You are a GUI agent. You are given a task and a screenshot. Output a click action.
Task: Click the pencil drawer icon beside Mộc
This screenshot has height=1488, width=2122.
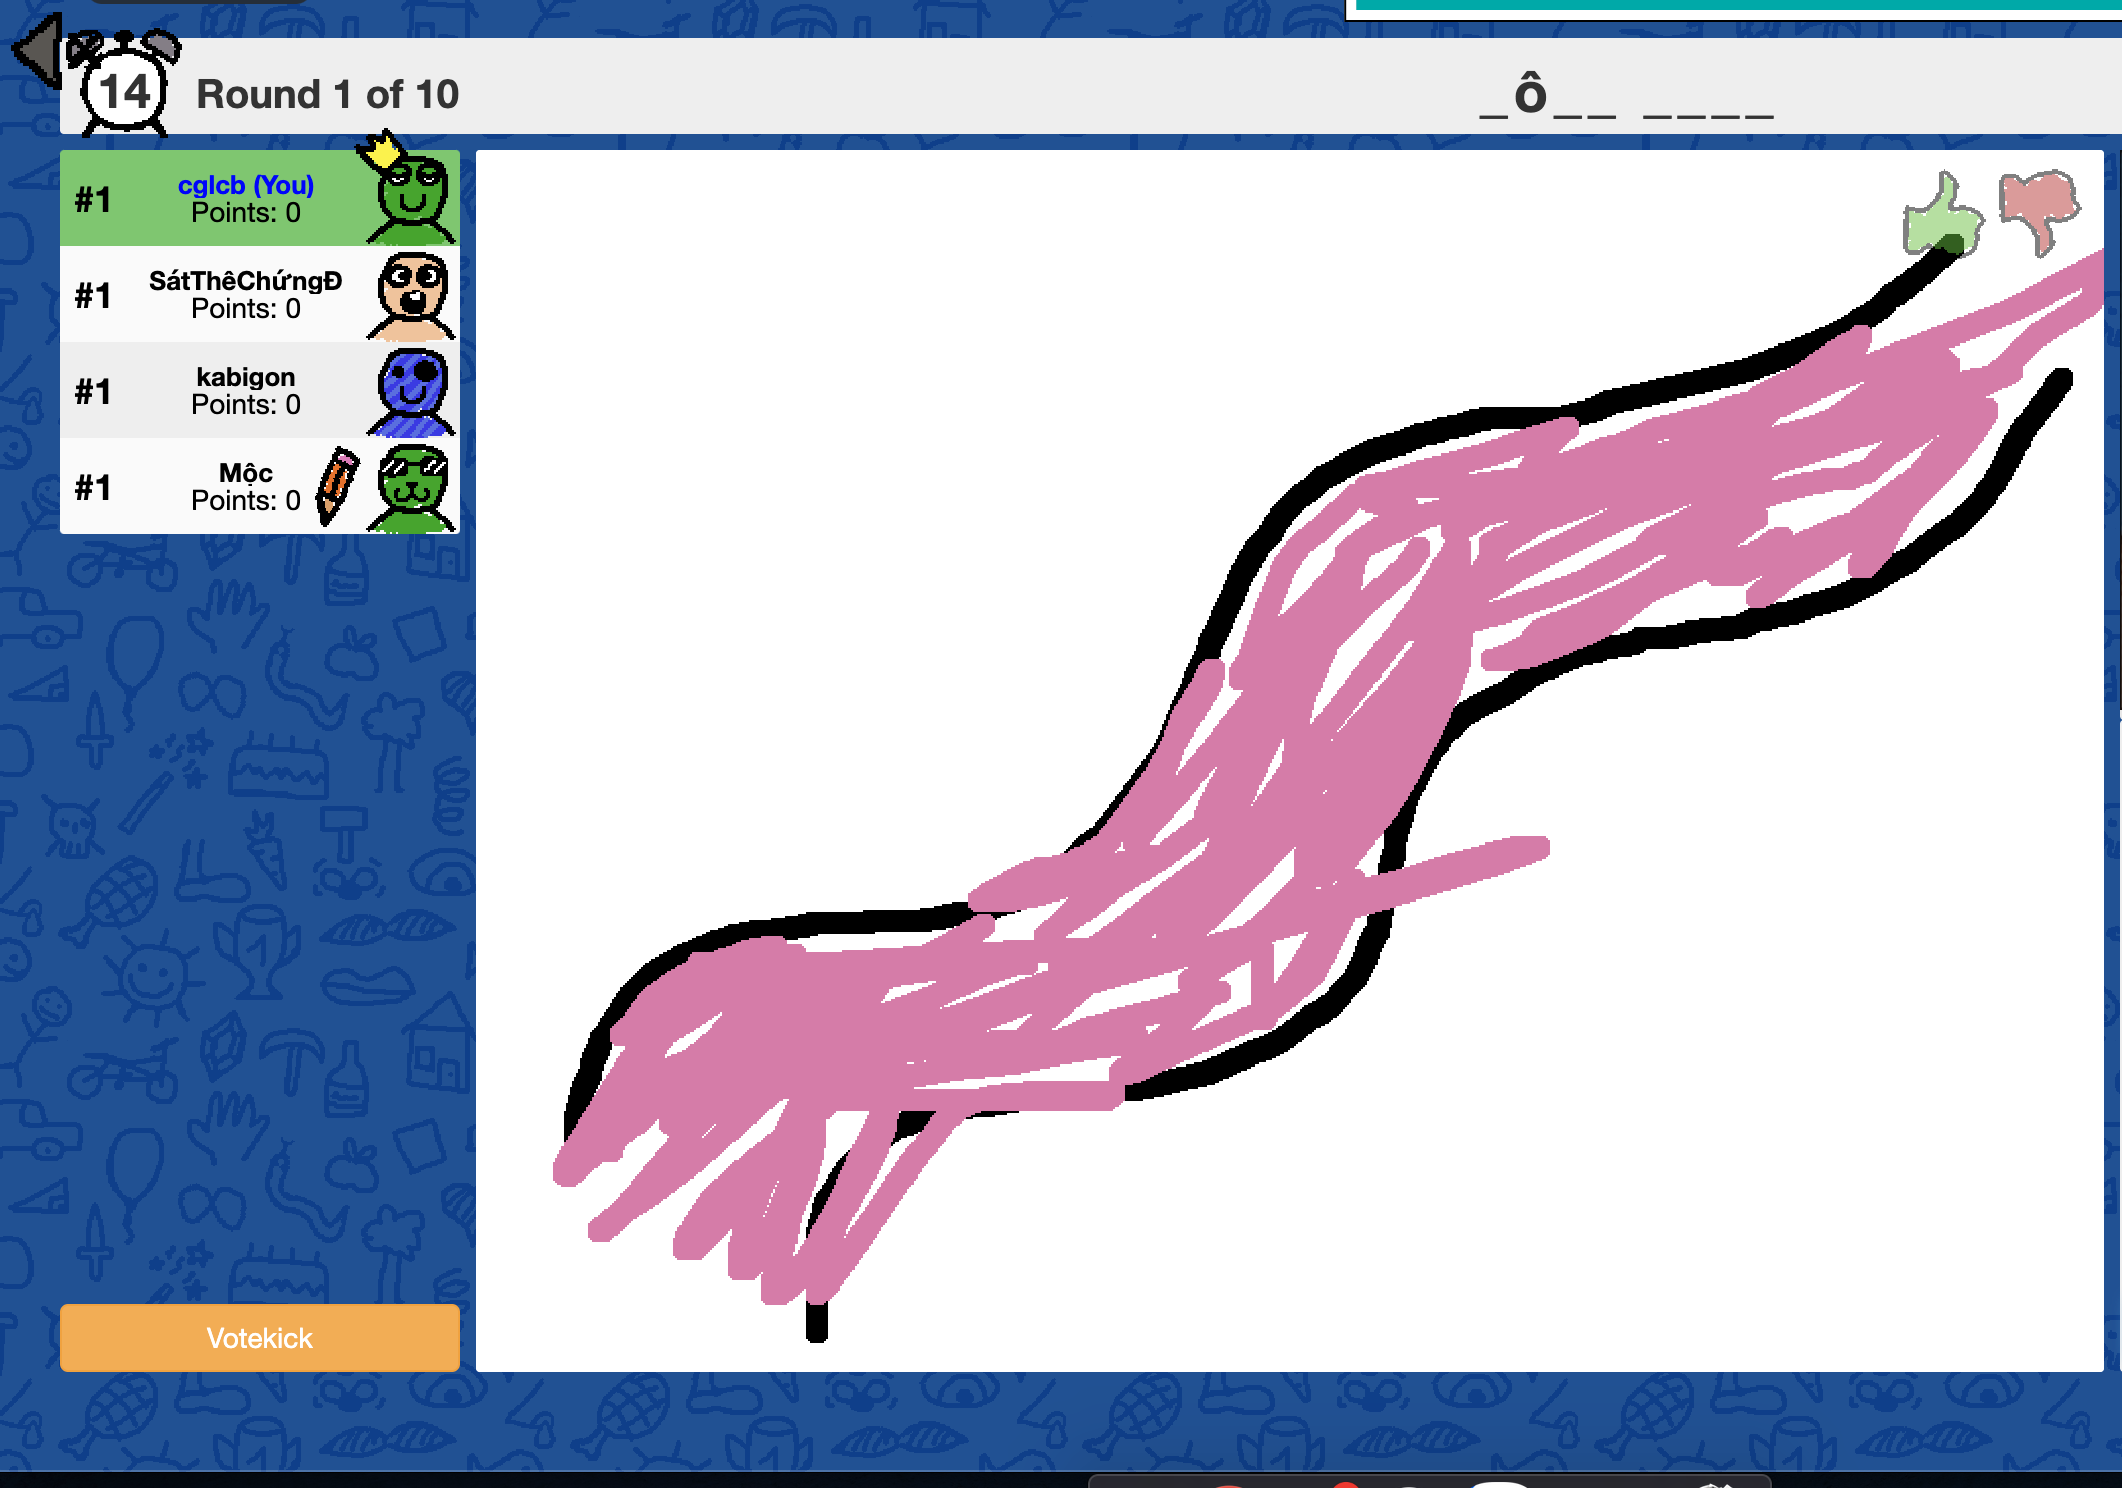tap(337, 484)
